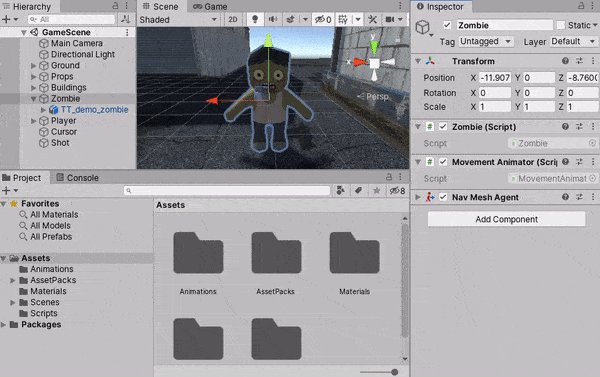The width and height of the screenshot is (600, 377).
Task: Select the Project tab
Action: [22, 178]
